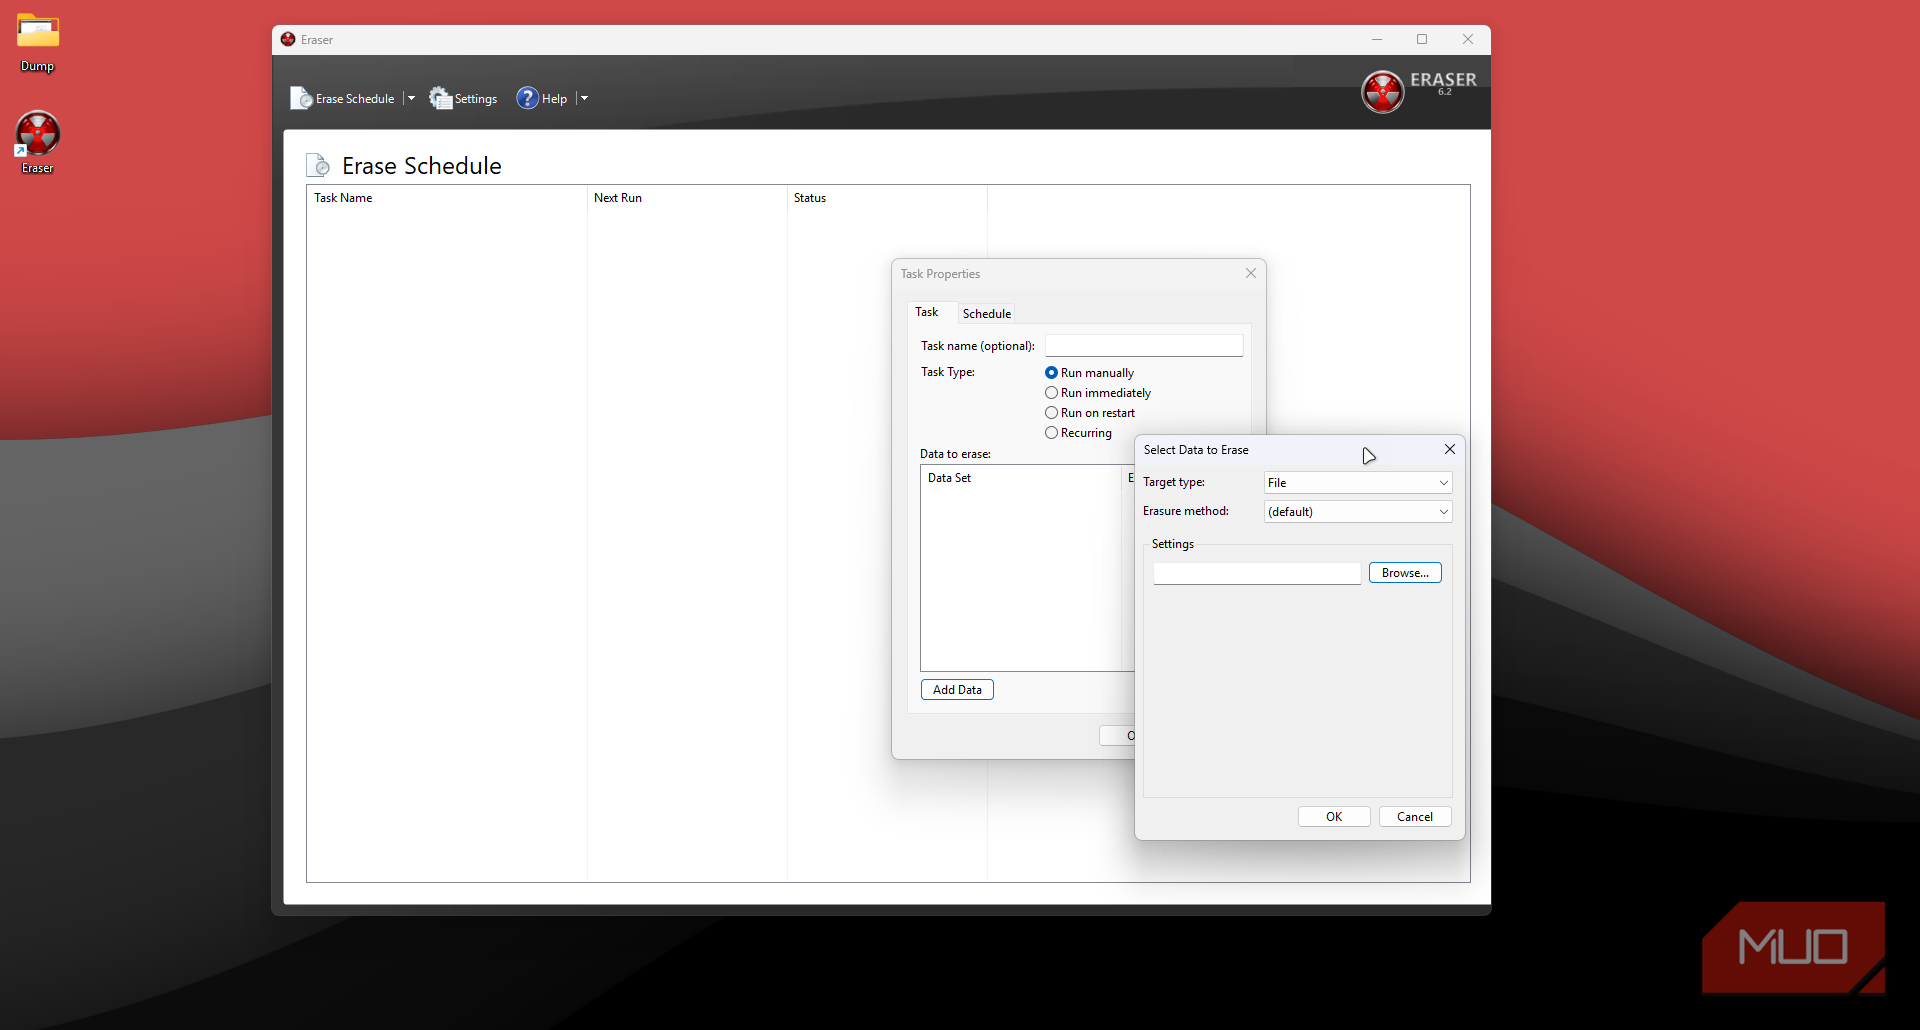This screenshot has height=1030, width=1920.
Task: Open the Target type combo box
Action: [x=1357, y=483]
